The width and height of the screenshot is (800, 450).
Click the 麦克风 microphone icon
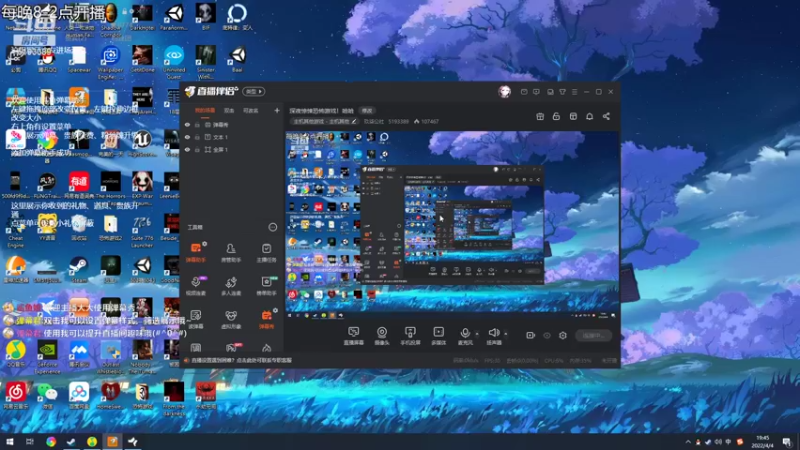point(465,333)
